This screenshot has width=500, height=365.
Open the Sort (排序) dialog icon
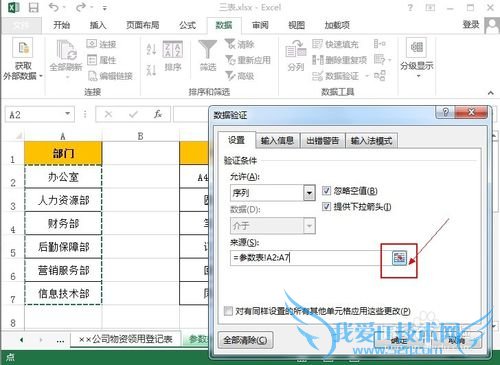pos(172,50)
